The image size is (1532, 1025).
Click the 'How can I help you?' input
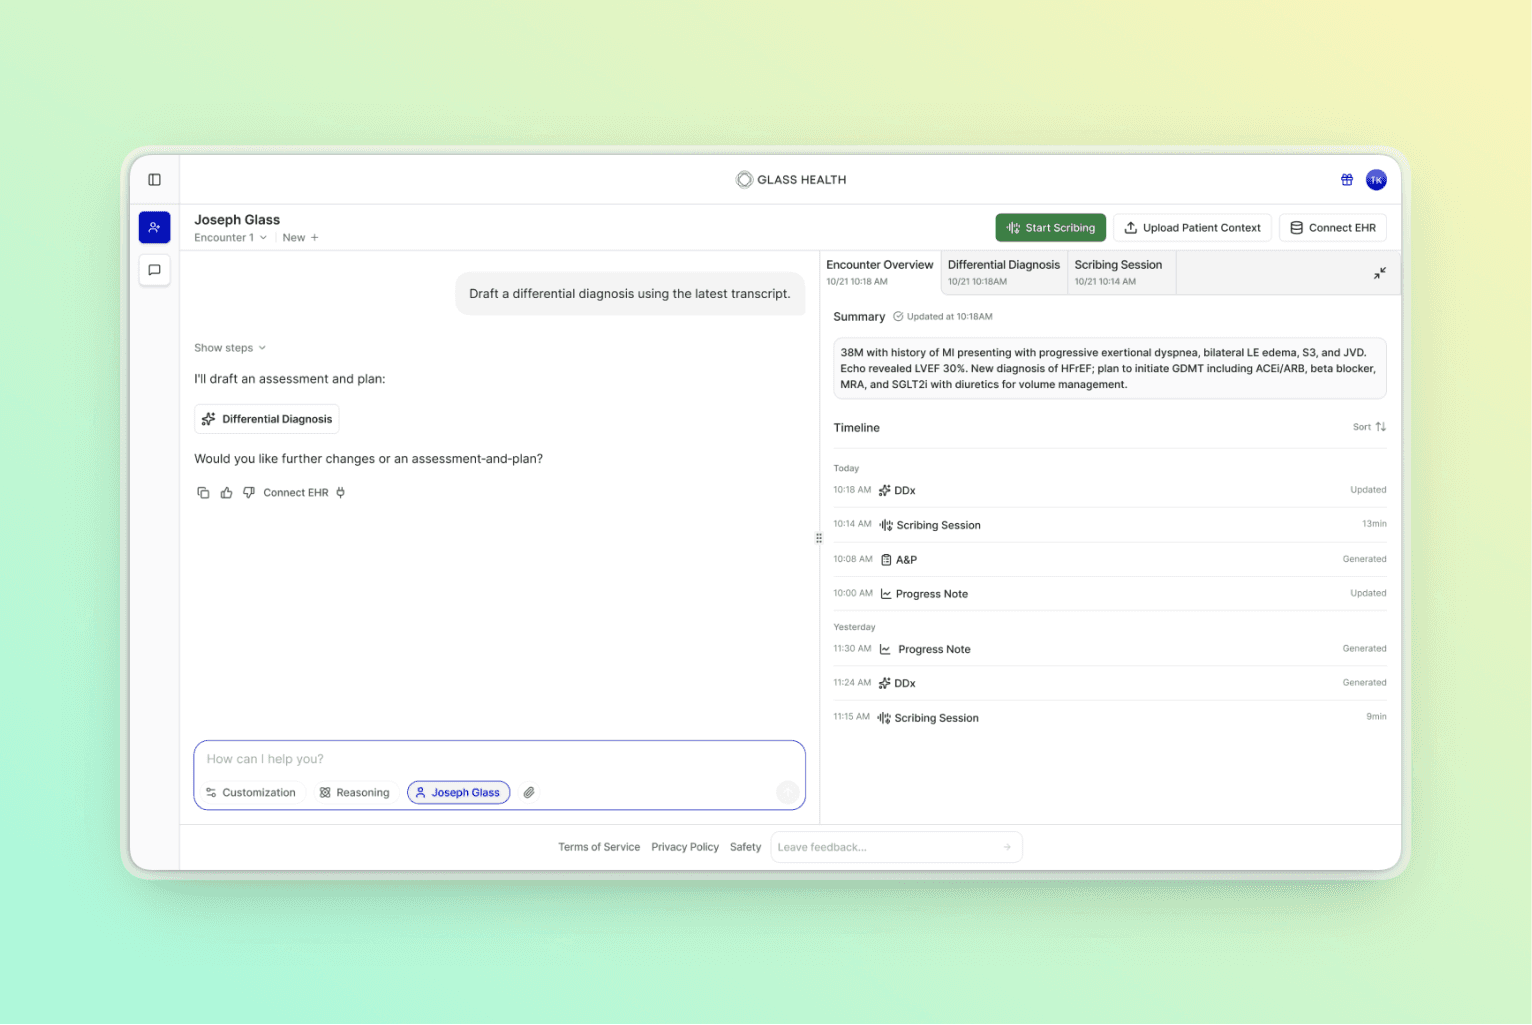499,760
